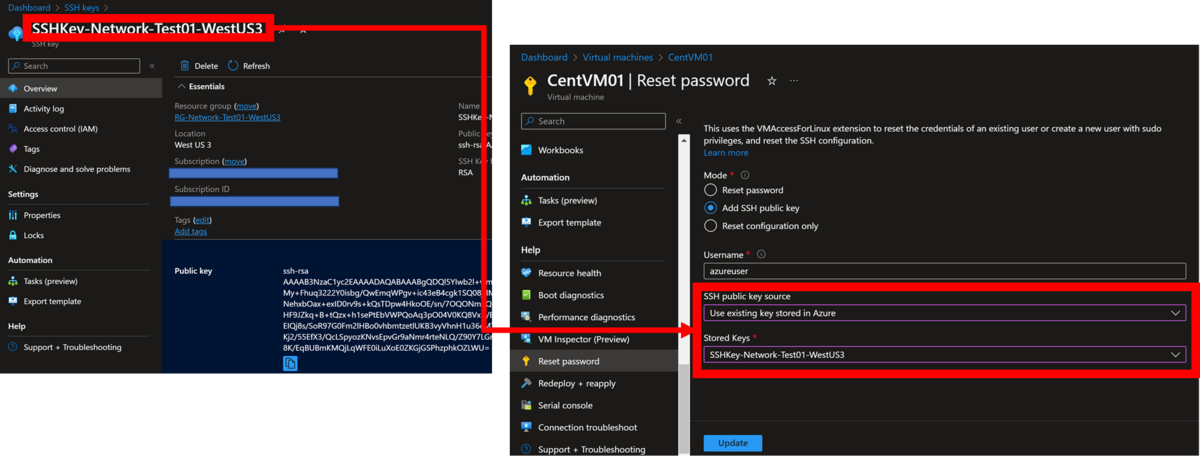Click the move link next to Resource group
The height and width of the screenshot is (456, 1200).
click(x=246, y=105)
